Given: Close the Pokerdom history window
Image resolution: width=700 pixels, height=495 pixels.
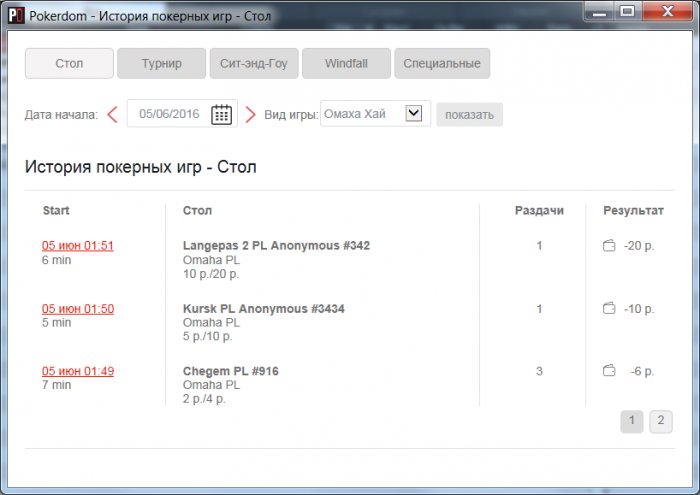Looking at the screenshot, I should (x=667, y=11).
